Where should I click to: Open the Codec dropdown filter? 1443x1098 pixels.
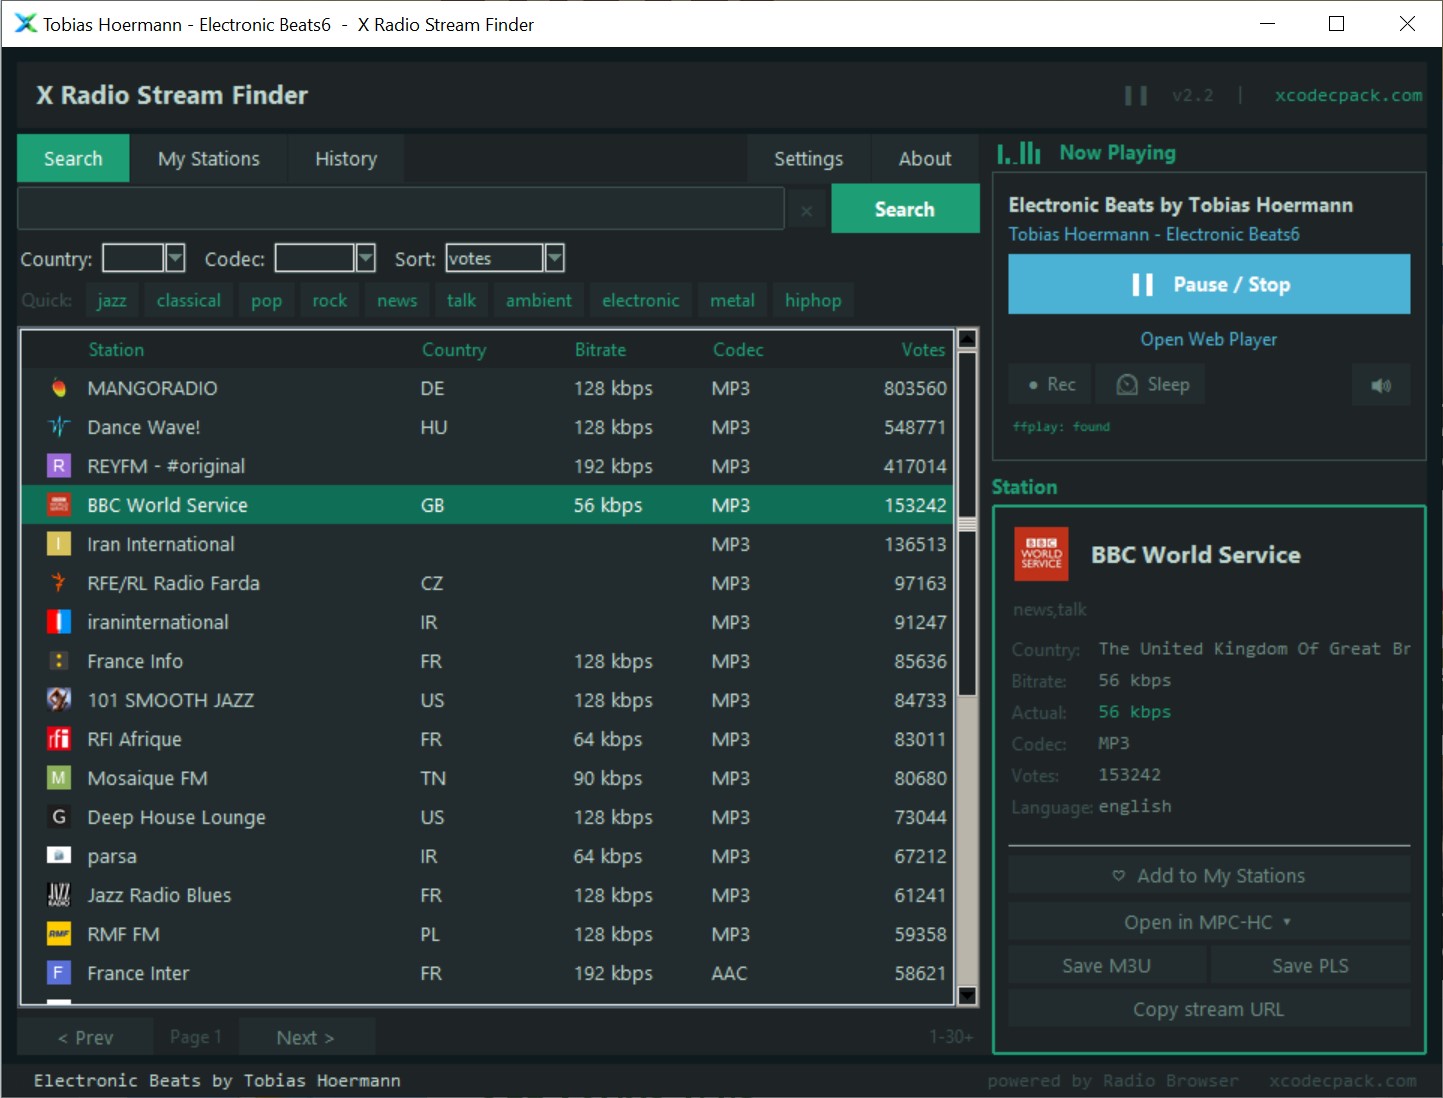[365, 258]
